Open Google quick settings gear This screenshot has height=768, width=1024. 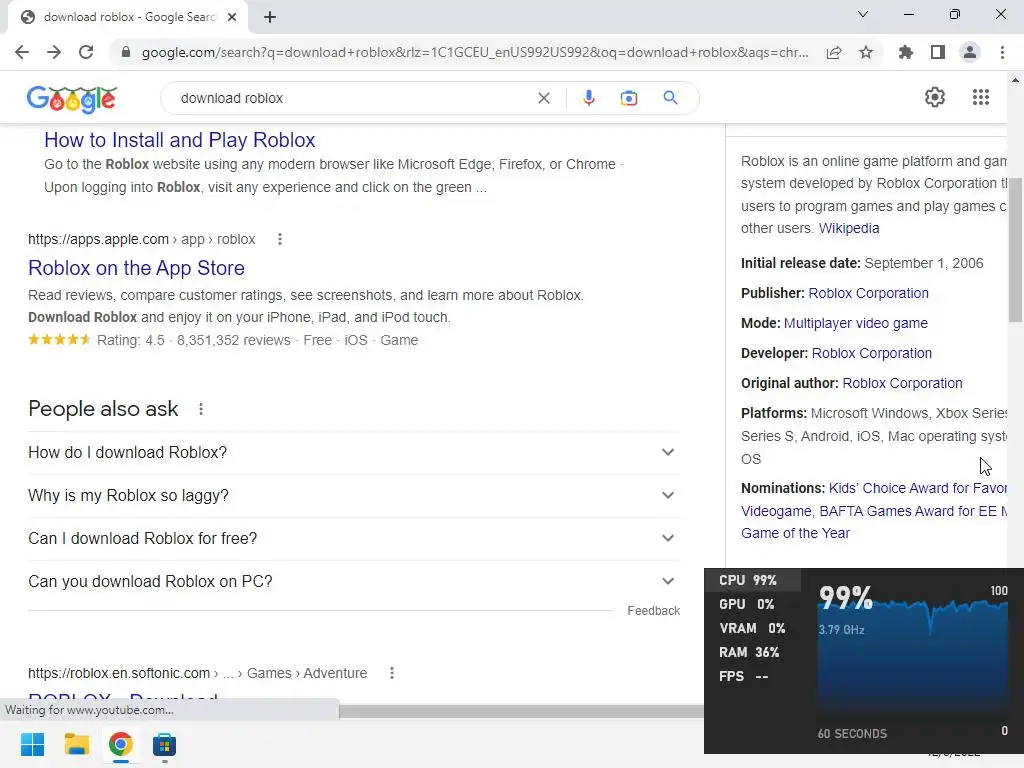935,97
